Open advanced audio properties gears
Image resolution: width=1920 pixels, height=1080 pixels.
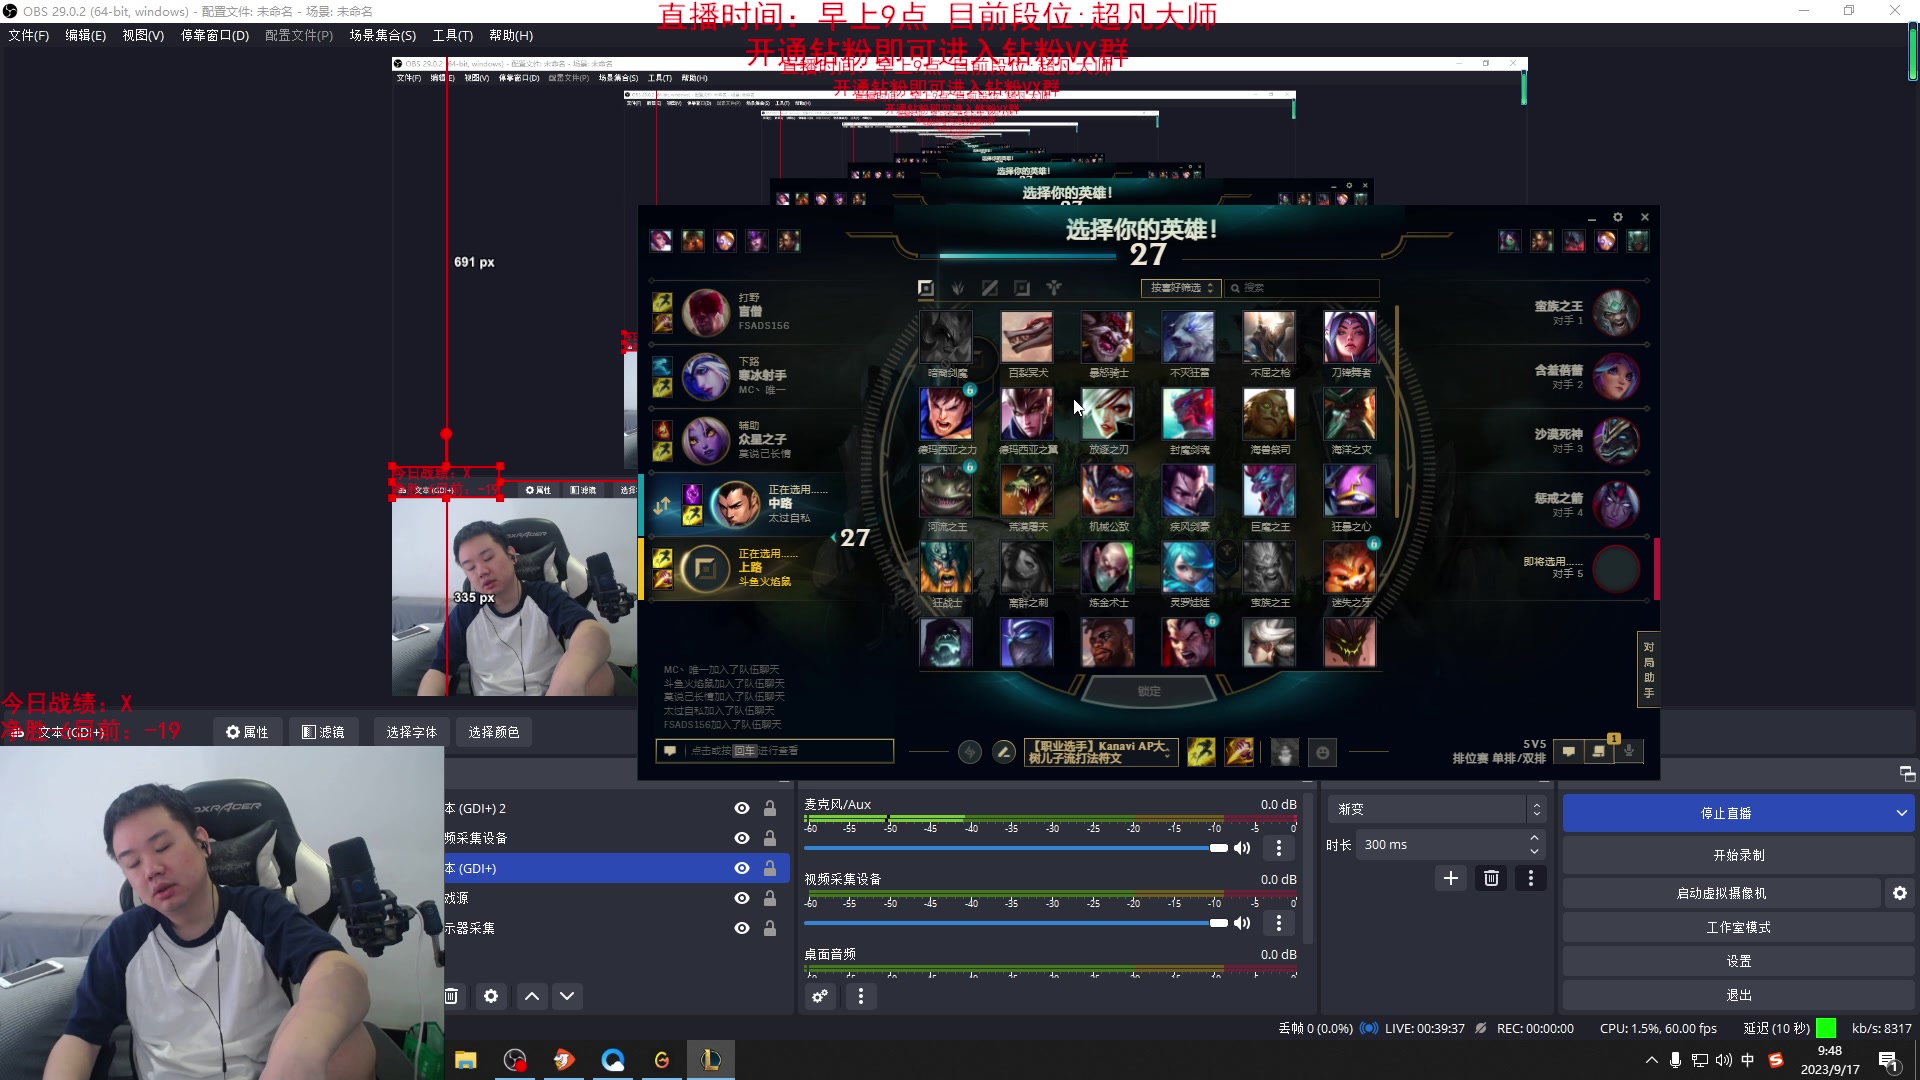point(820,996)
